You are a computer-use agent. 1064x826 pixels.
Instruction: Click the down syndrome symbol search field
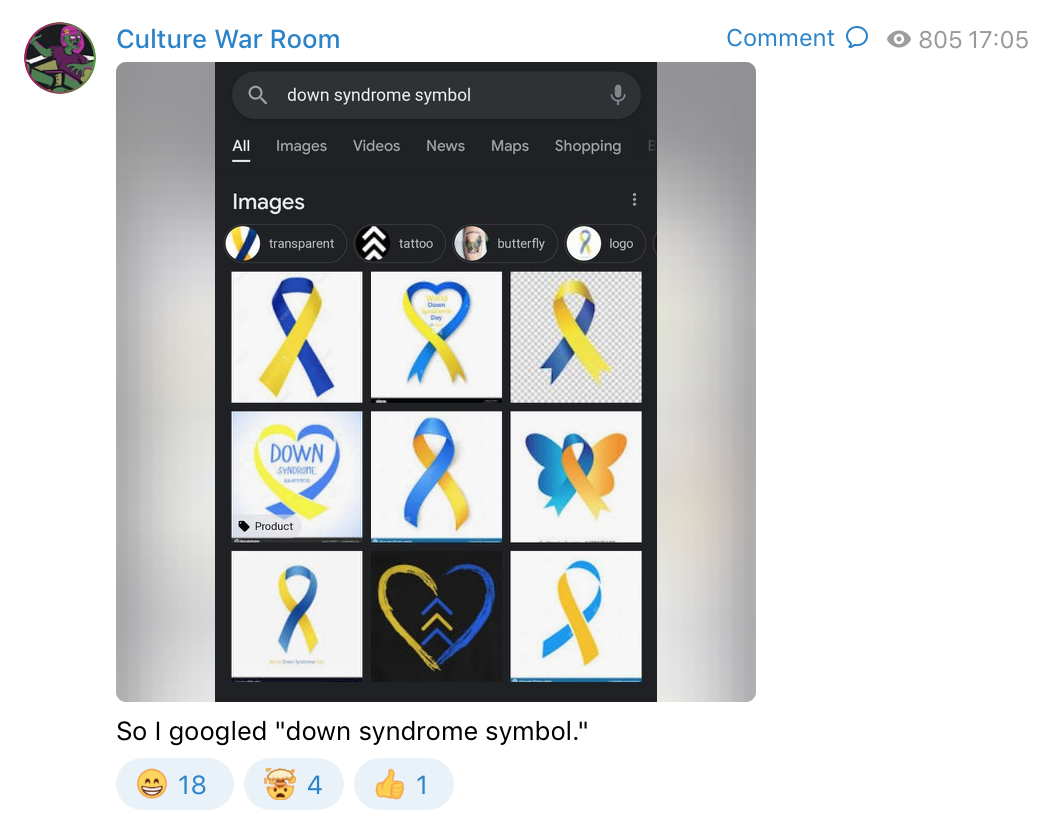[436, 95]
